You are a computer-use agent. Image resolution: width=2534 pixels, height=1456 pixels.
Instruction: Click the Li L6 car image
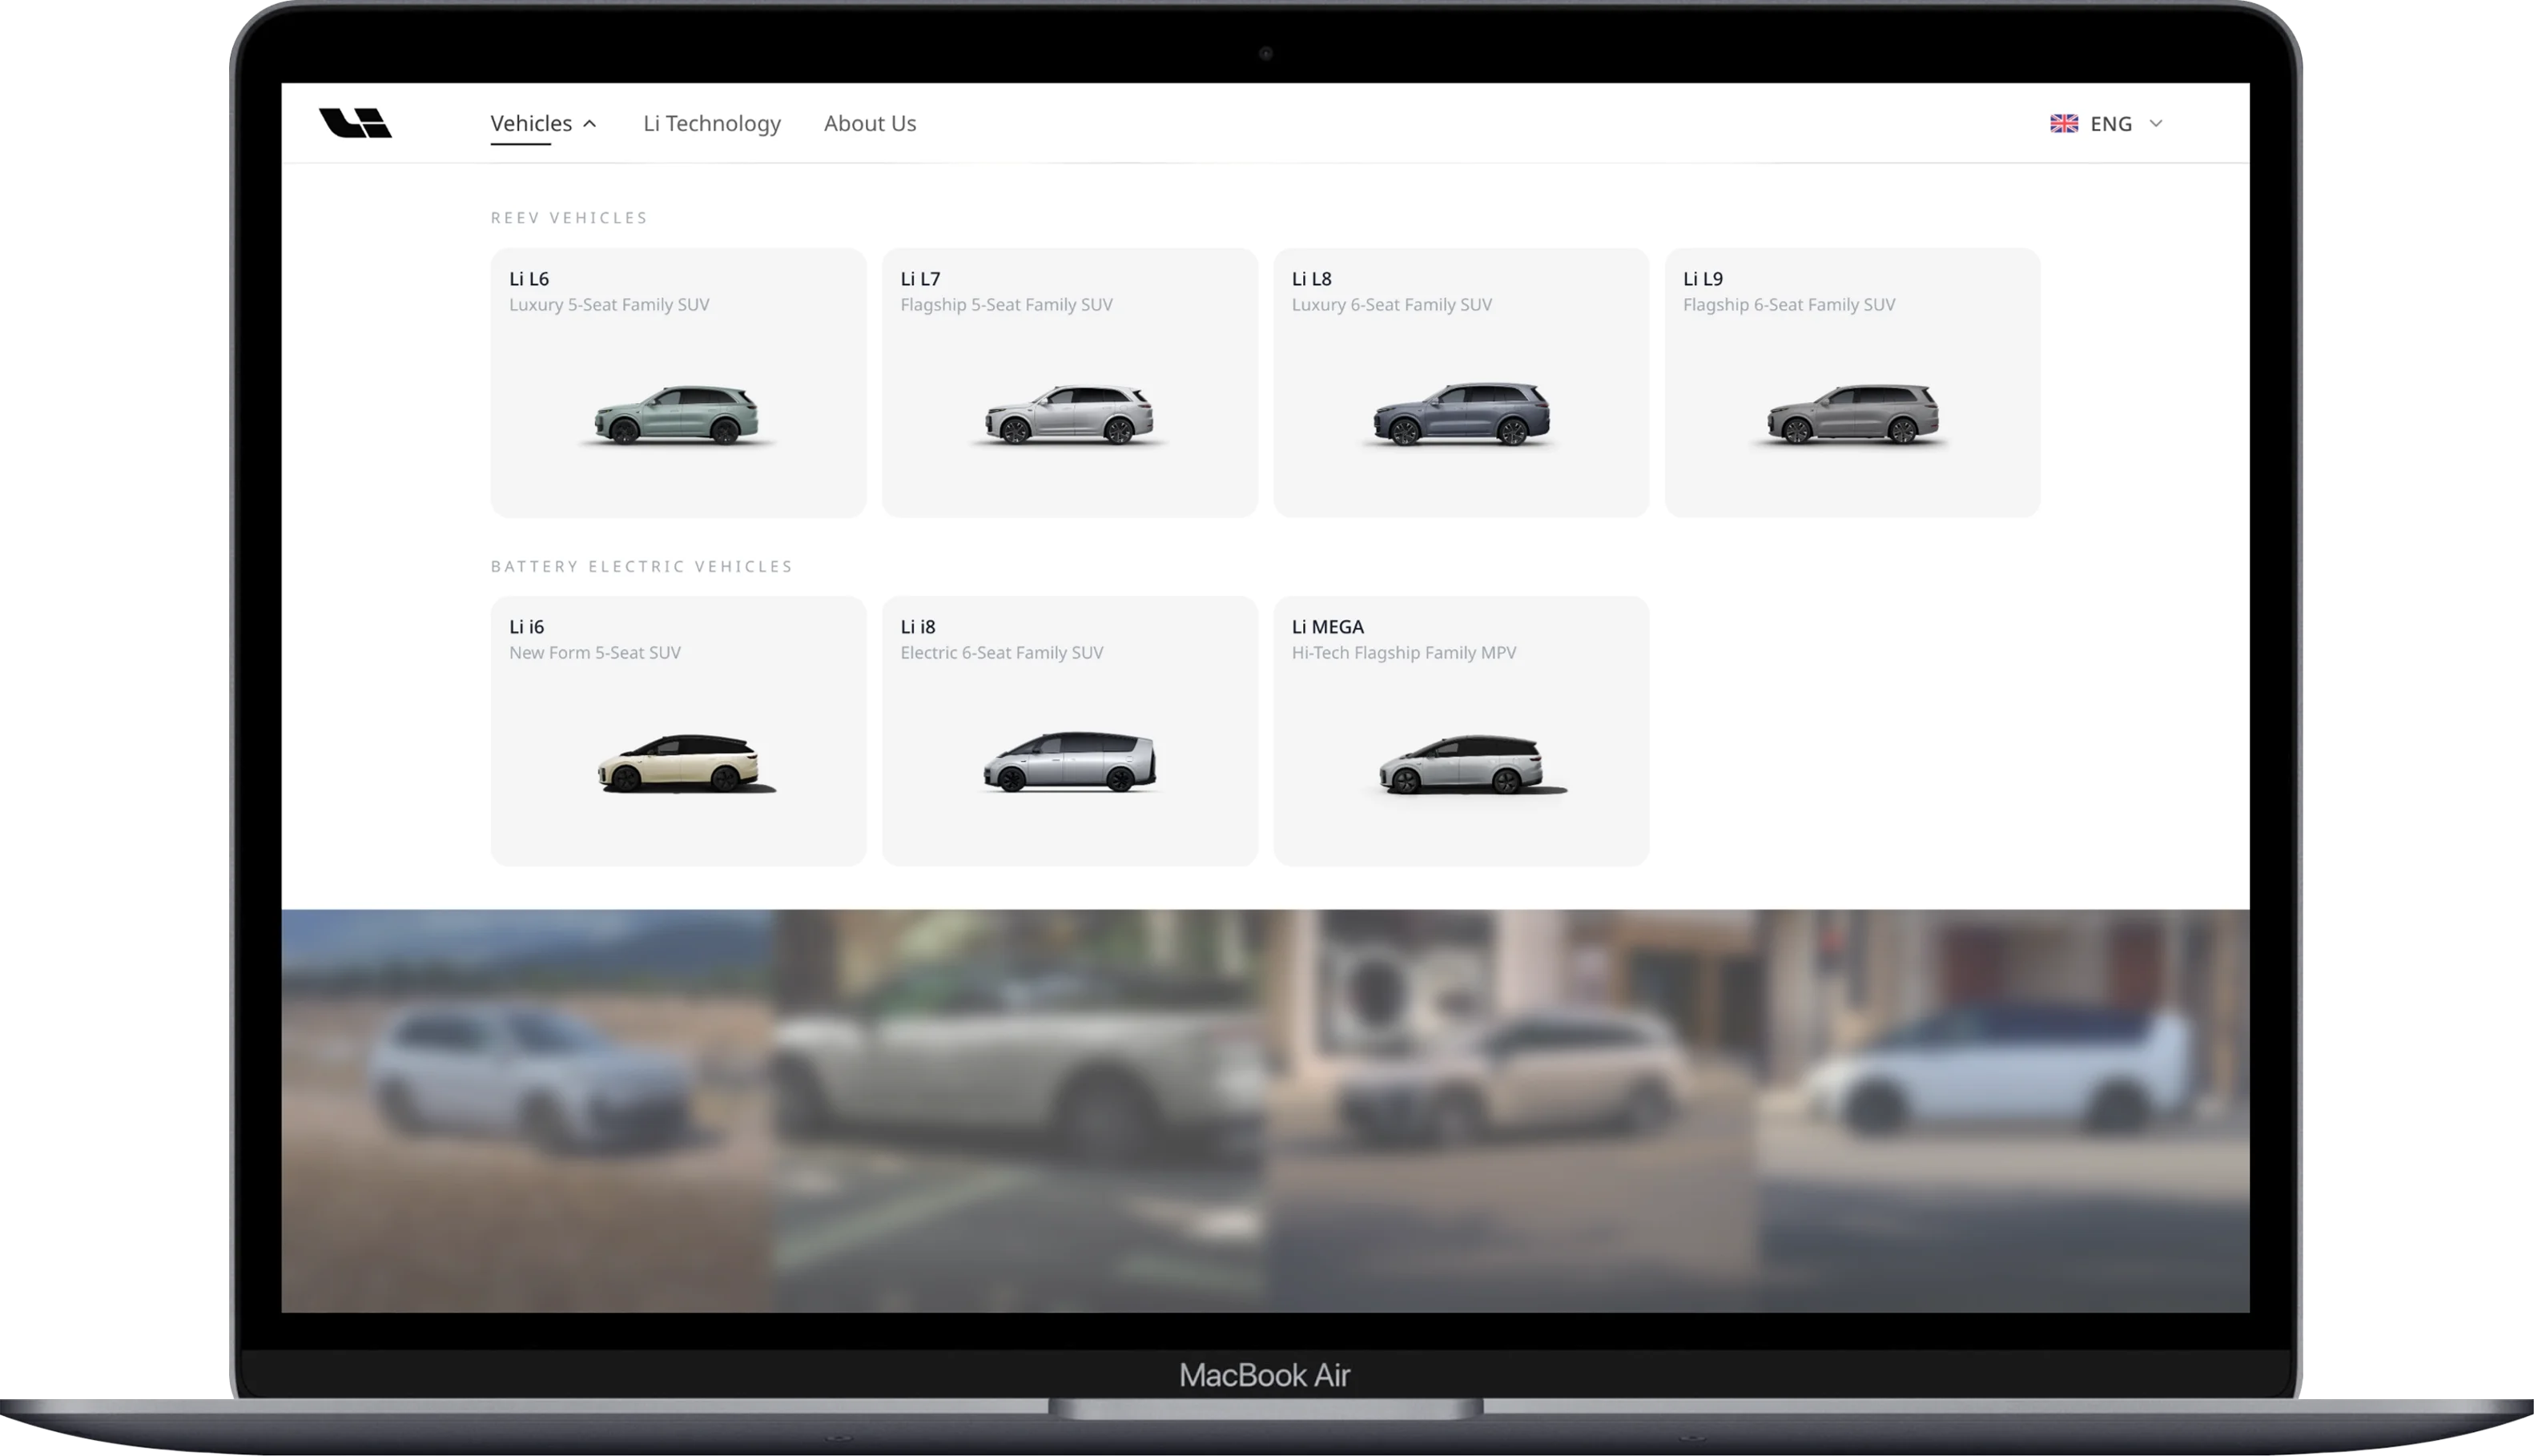tap(677, 414)
